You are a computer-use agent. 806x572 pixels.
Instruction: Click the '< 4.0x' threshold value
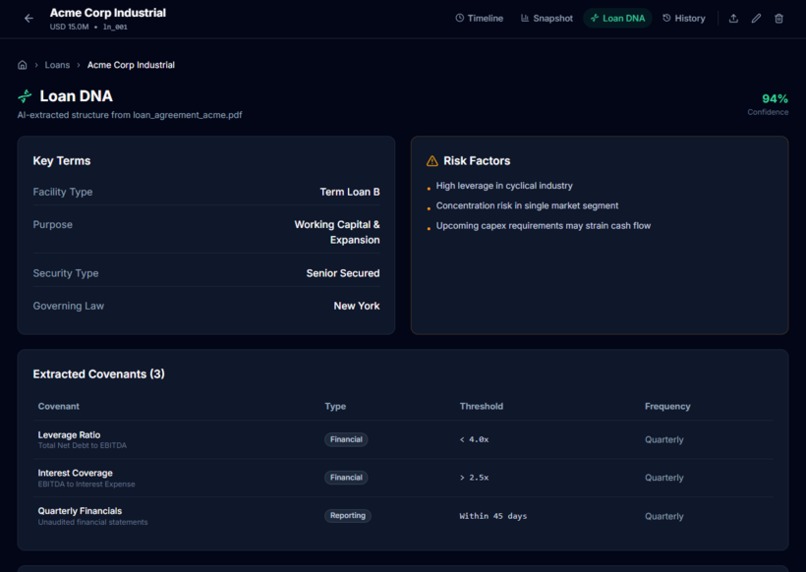474,439
